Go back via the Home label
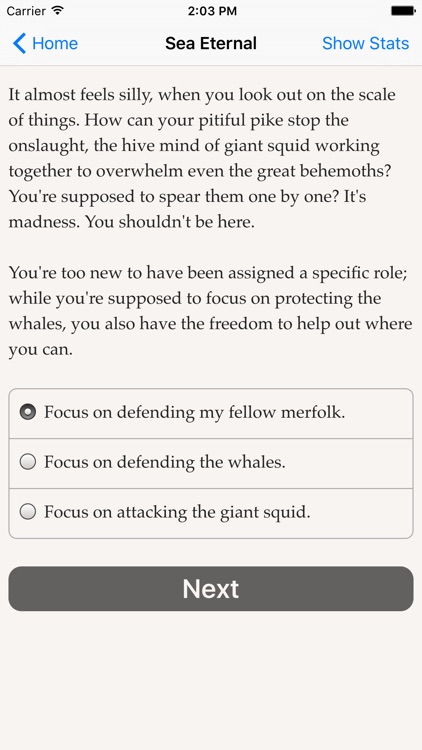This screenshot has height=750, width=422. pyautogui.click(x=55, y=43)
